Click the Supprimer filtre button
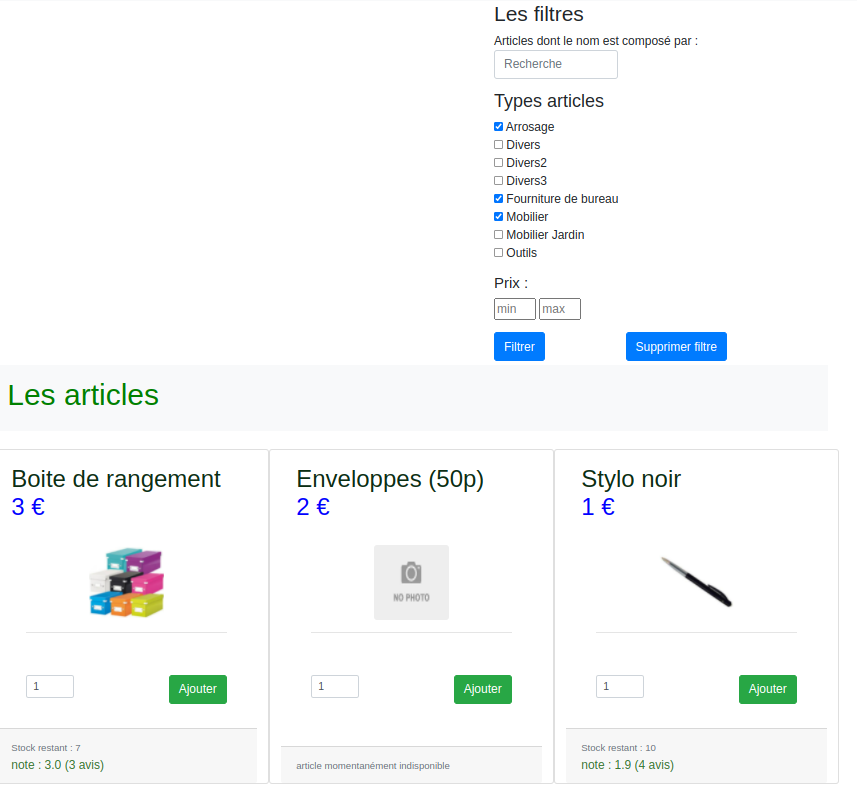This screenshot has height=794, width=857. pos(676,347)
